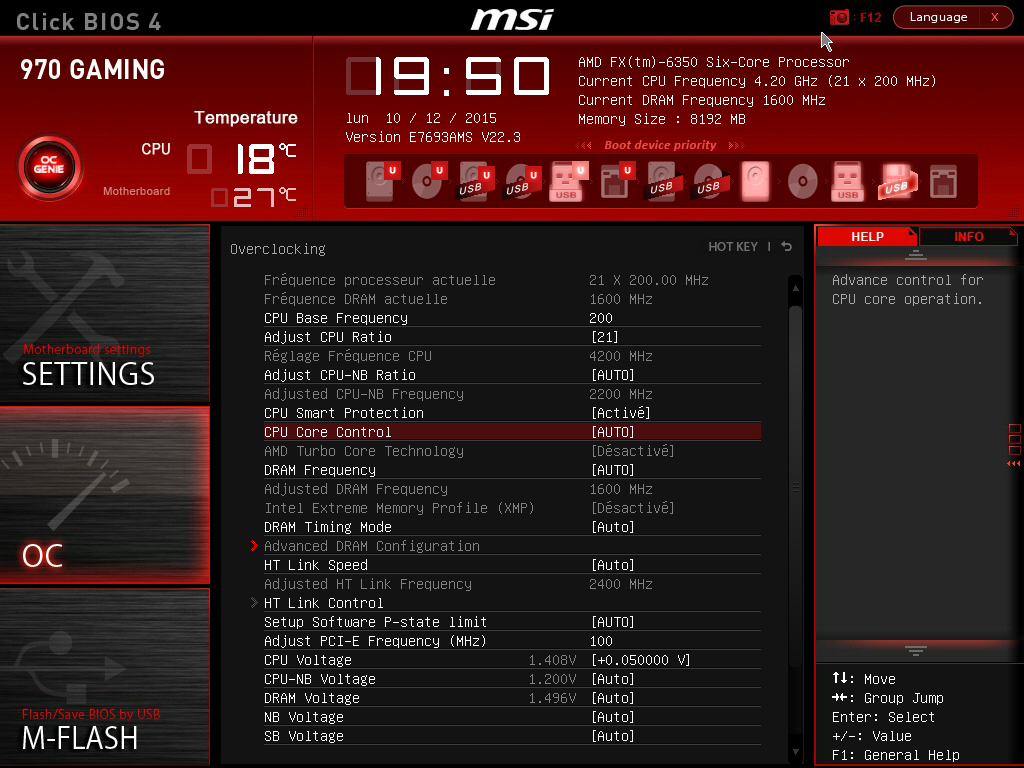Click the Adjusted CPU-NB Frequency 2200 MHz row

point(512,394)
